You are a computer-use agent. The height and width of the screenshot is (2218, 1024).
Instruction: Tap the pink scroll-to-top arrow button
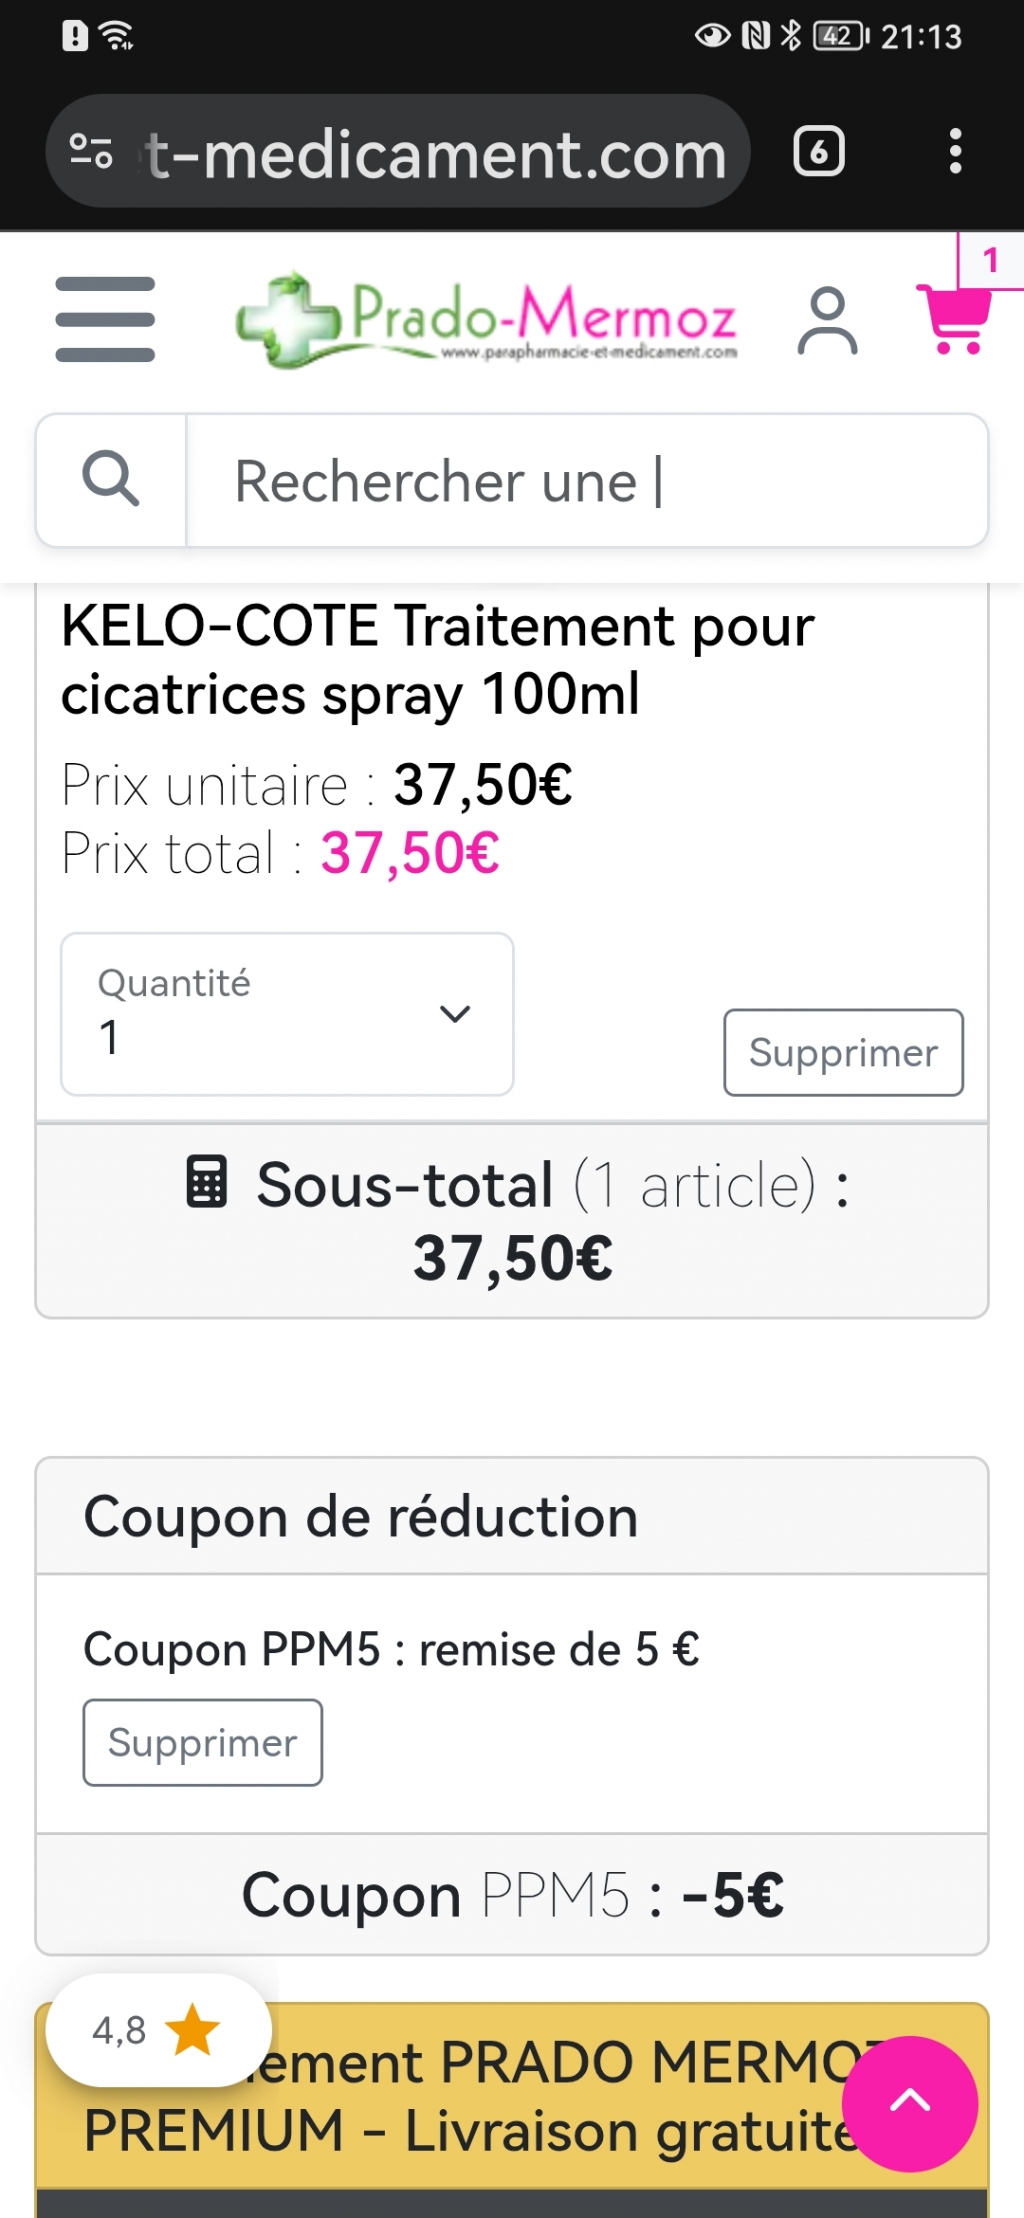pos(909,2103)
